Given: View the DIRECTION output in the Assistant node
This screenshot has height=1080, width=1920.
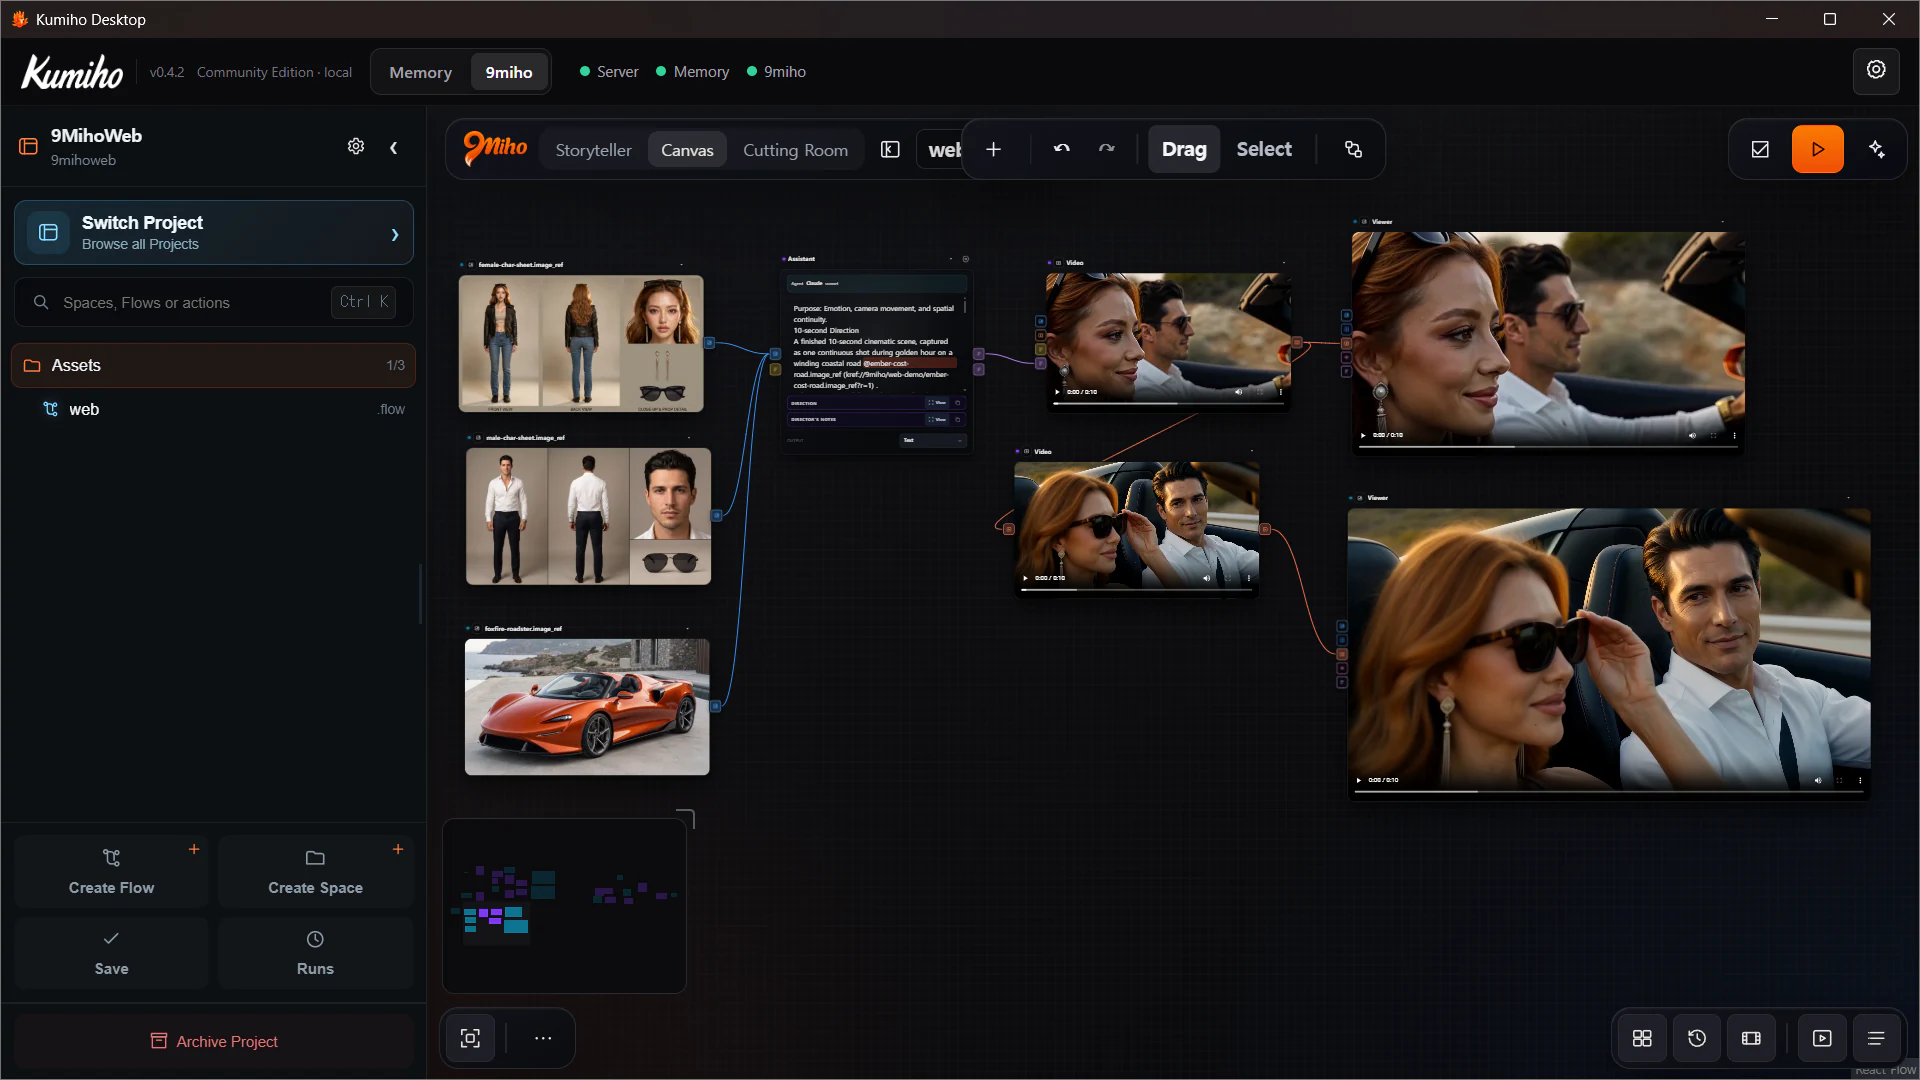Looking at the screenshot, I should pyautogui.click(x=936, y=403).
